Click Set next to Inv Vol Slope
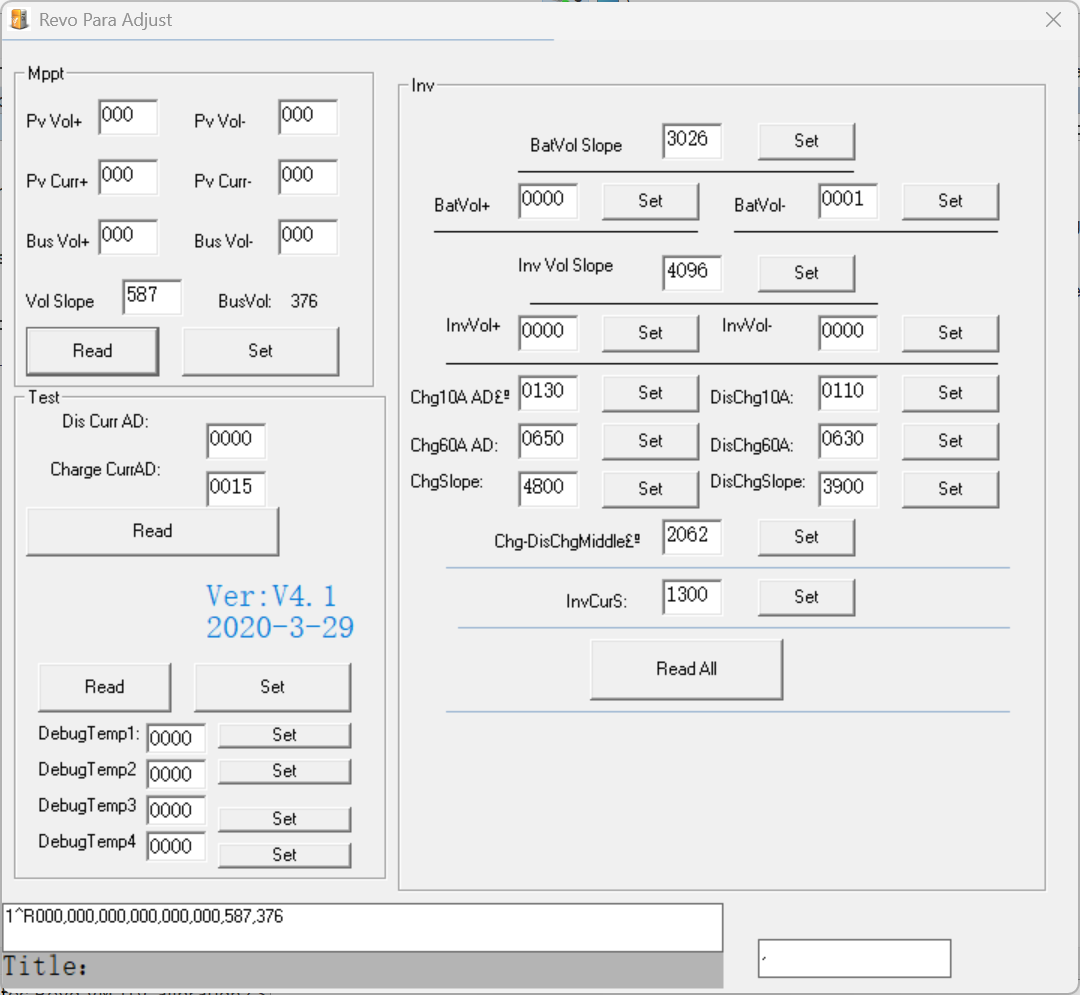Screen dimensions: 1080x995 click(x=806, y=273)
